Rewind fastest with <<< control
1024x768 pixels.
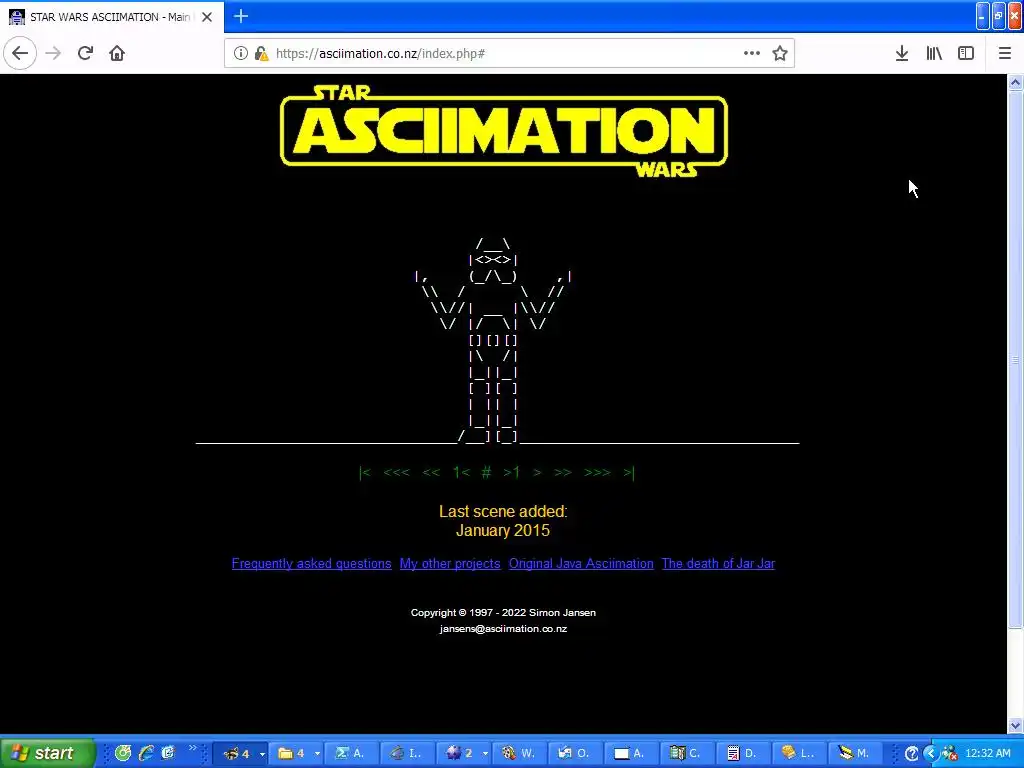click(x=396, y=472)
